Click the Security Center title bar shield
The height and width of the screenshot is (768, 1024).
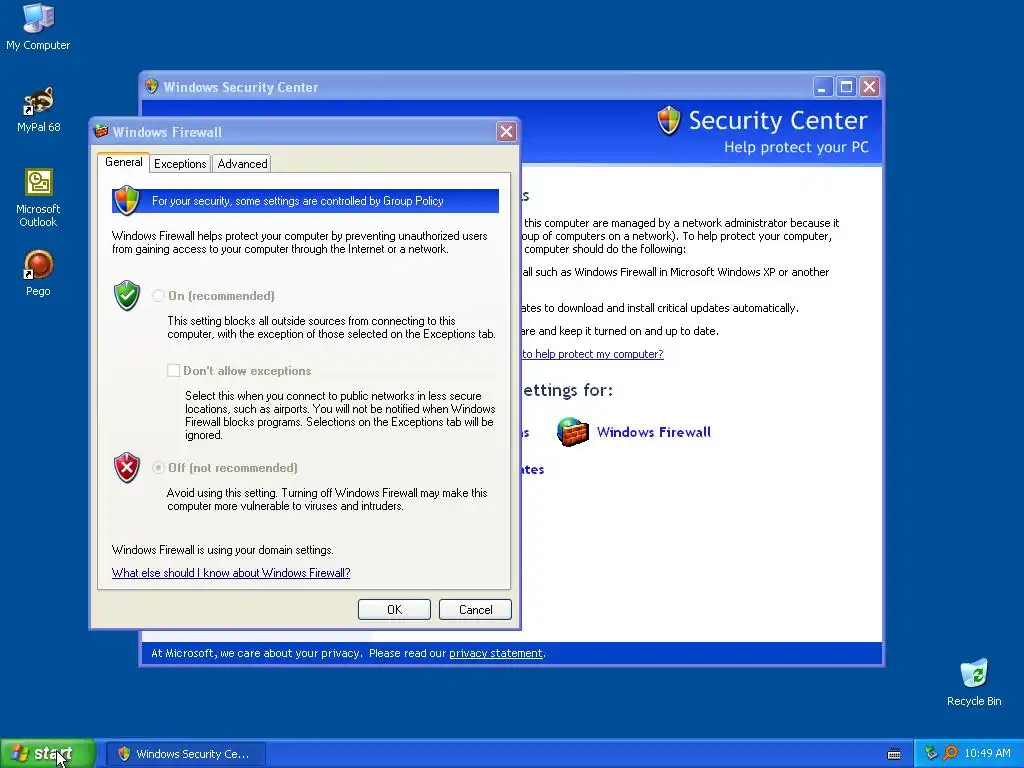(x=152, y=86)
